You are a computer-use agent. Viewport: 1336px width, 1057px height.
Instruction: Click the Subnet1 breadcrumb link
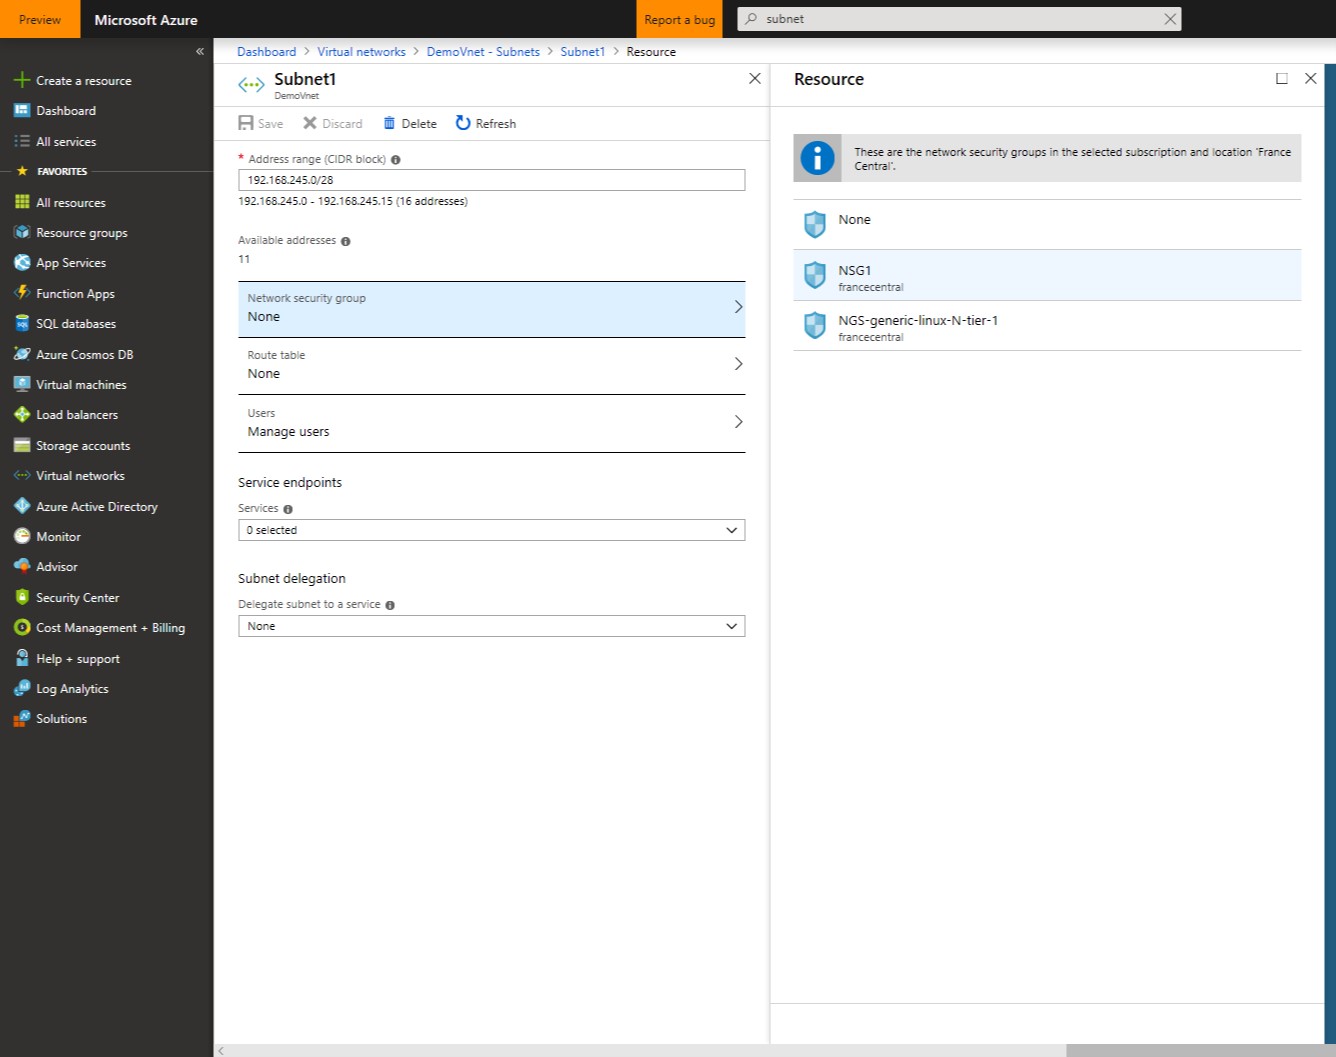point(582,52)
